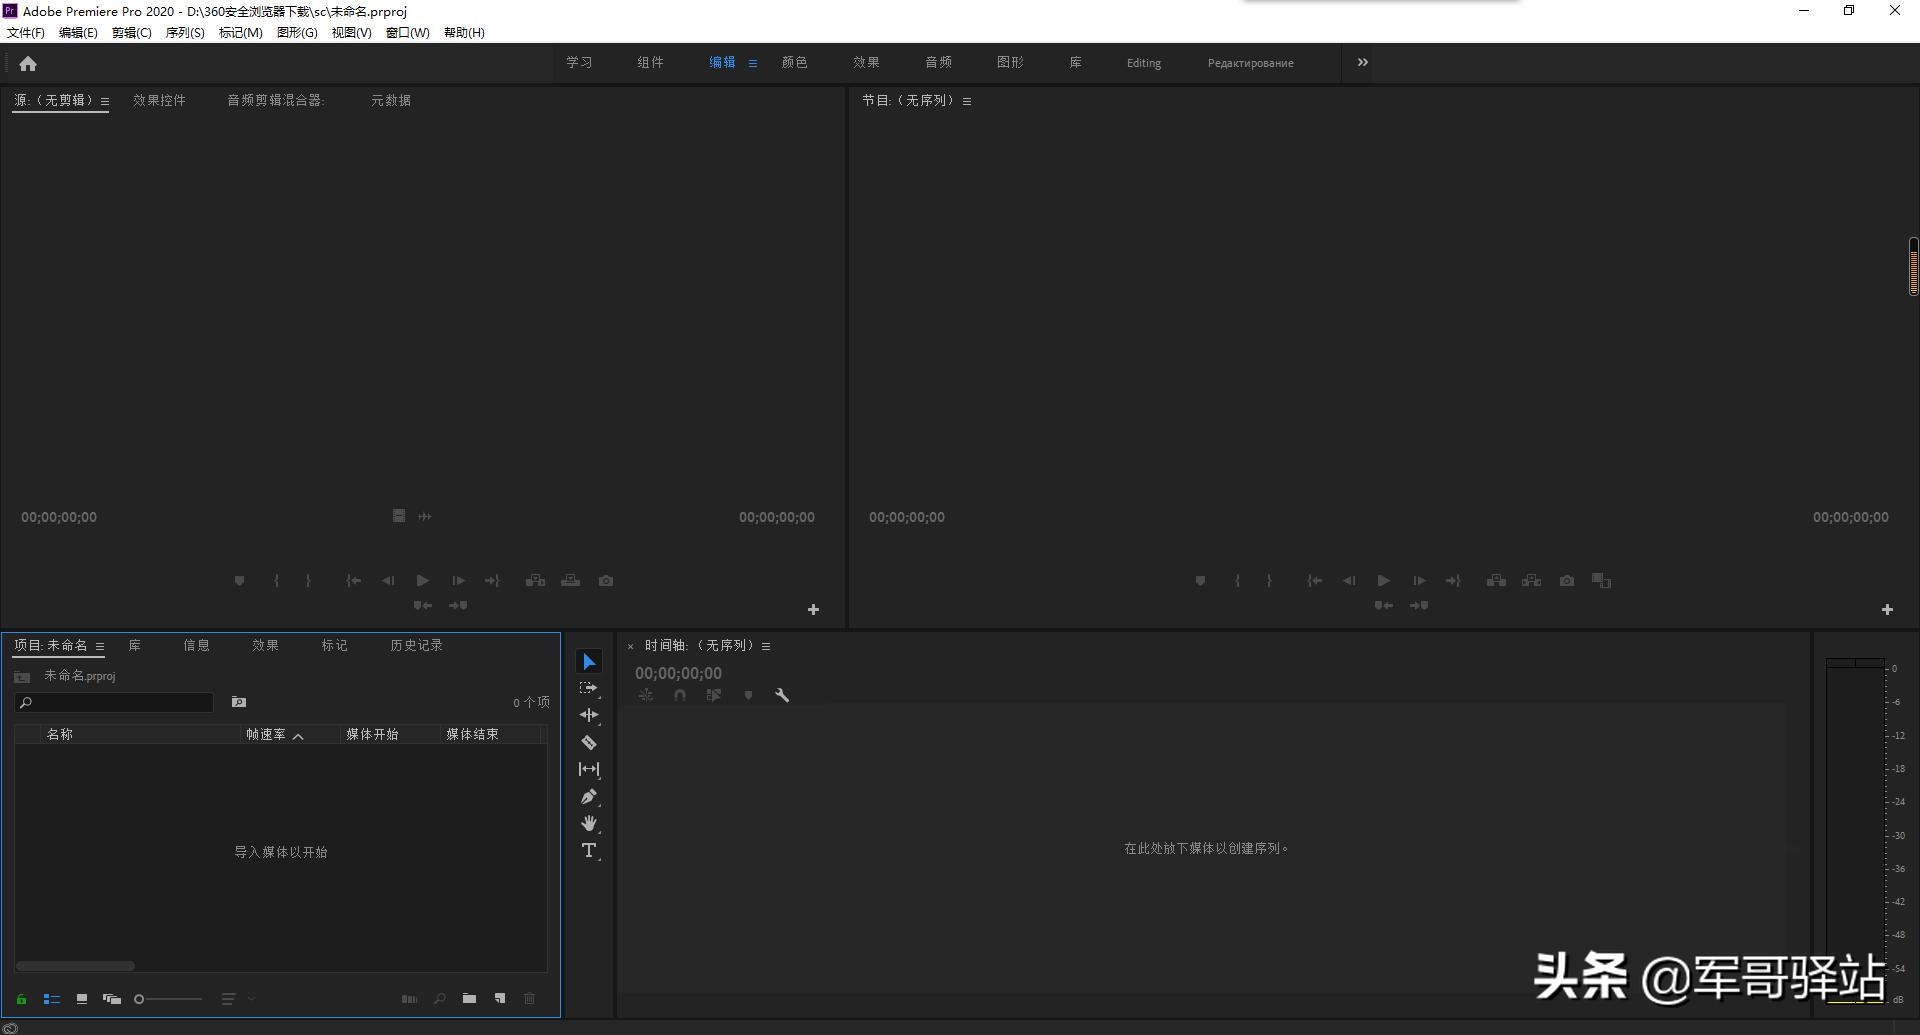Viewport: 1920px width, 1035px height.
Task: Adjust the Project panel thumbnail zoom slider
Action: (170, 999)
